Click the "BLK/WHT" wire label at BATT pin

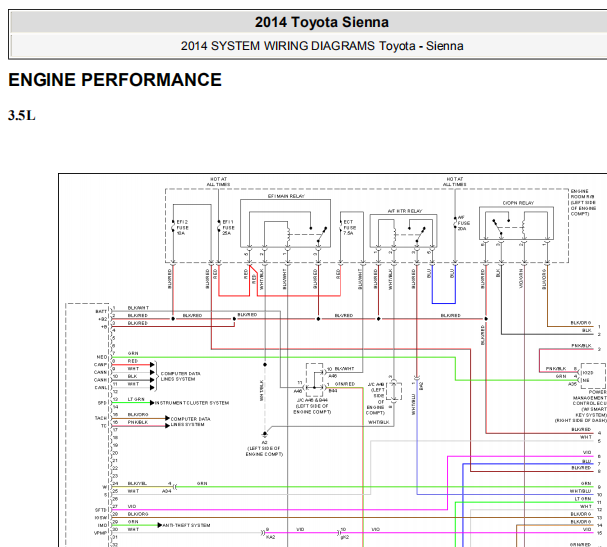[x=138, y=308]
